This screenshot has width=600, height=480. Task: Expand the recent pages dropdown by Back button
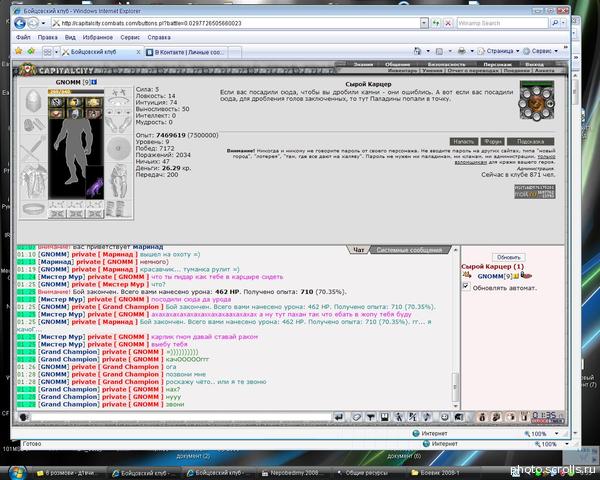43,23
